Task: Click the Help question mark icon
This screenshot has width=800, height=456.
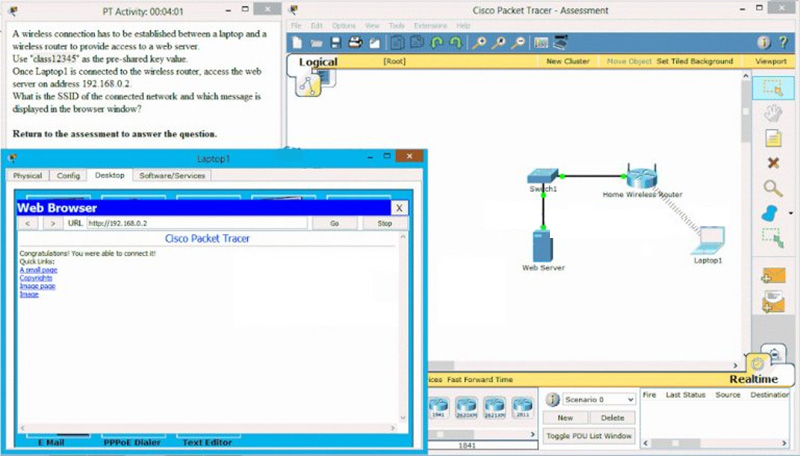Action: point(783,42)
